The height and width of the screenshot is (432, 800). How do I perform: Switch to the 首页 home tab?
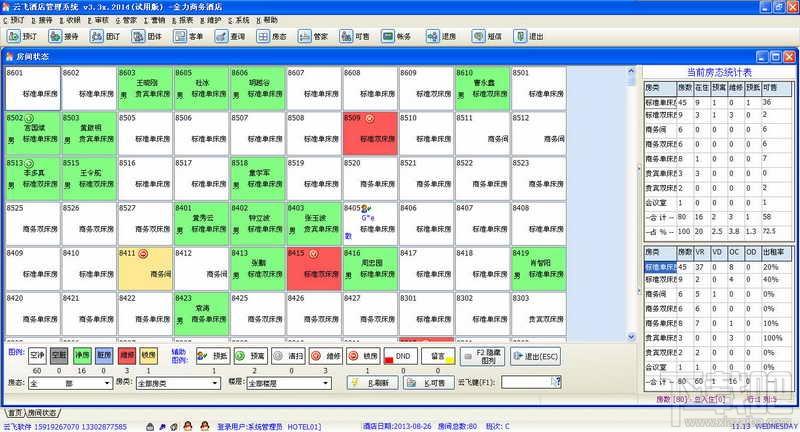tap(14, 413)
